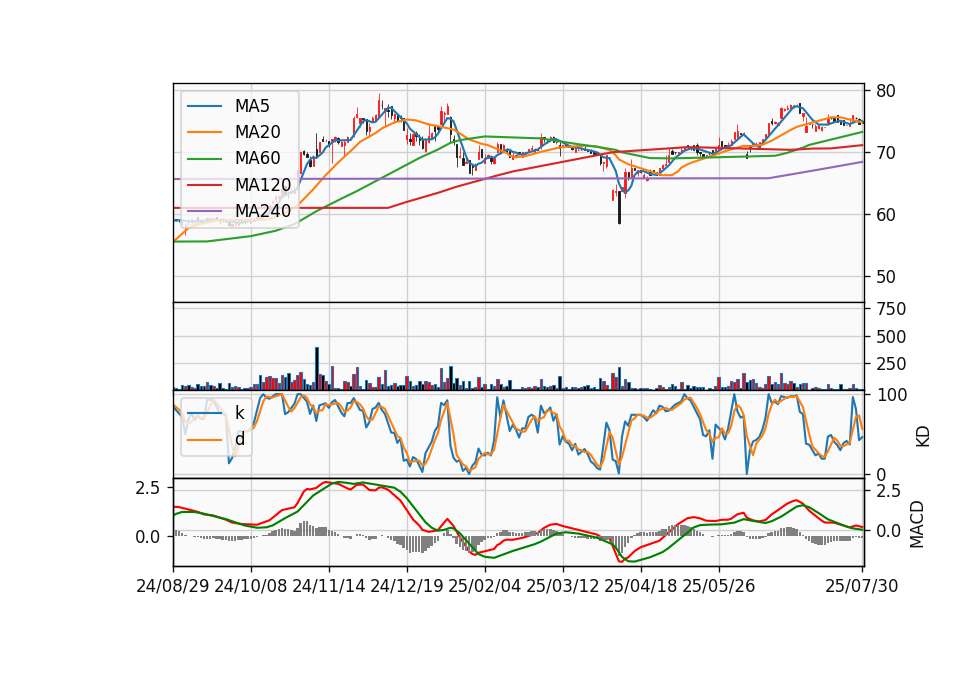
Task: Click the MA5 legend label
Action: click(252, 106)
